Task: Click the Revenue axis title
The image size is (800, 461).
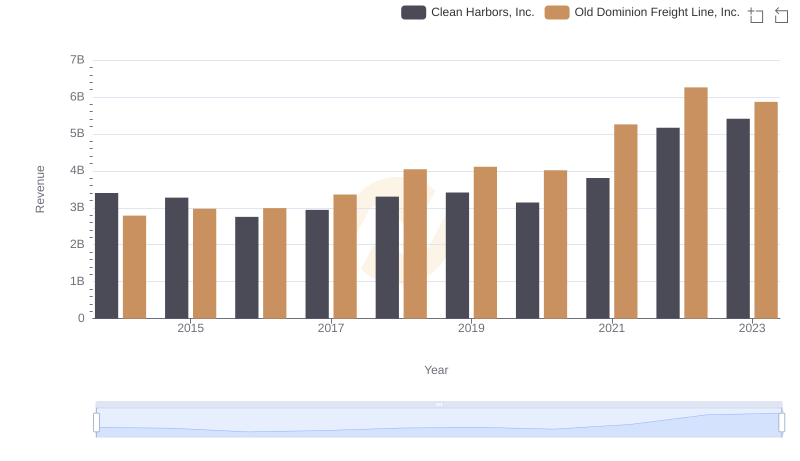Action: (x=40, y=189)
